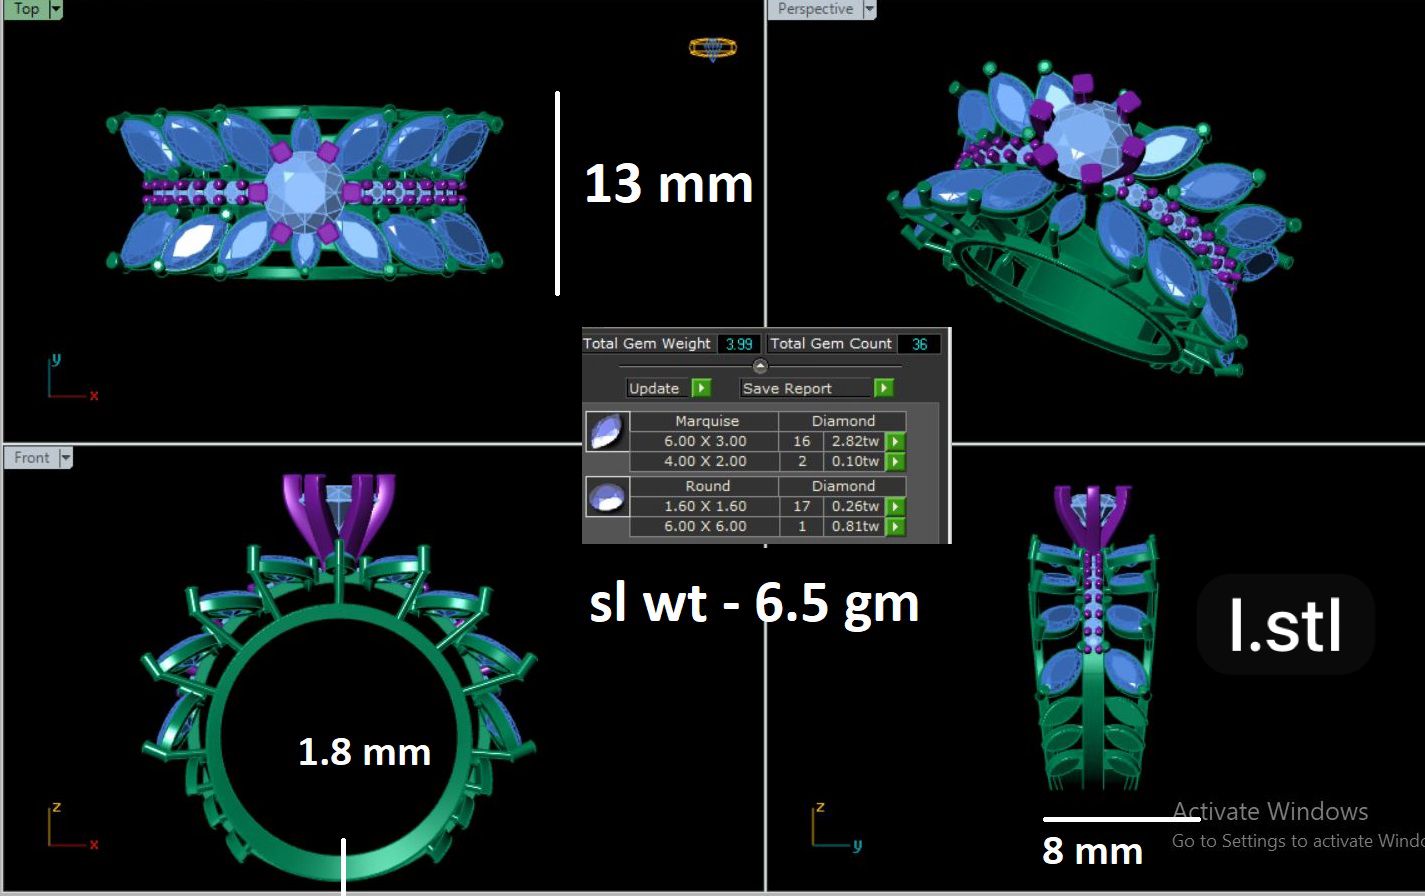Activate the Top viewport label tab
Screen dimensions: 1425x896
pyautogui.click(x=26, y=9)
